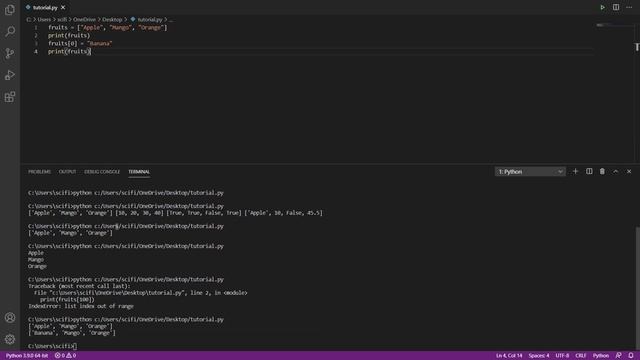
Task: Click 'Users' in the breadcrumb path
Action: pyautogui.click(x=44, y=20)
